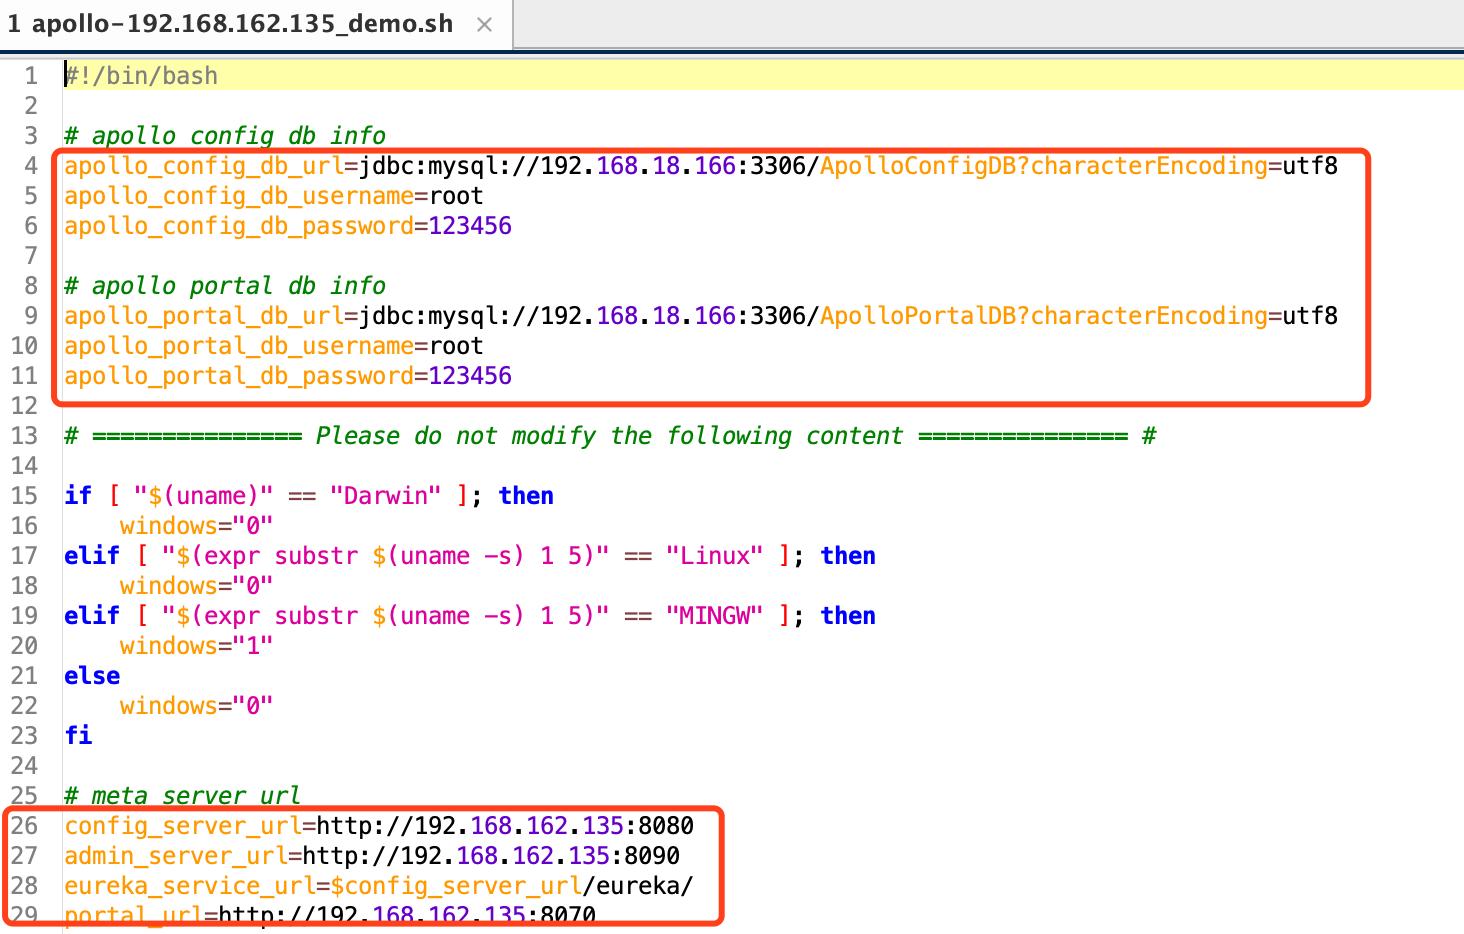Click line number 13 in the gutter

[x=24, y=436]
